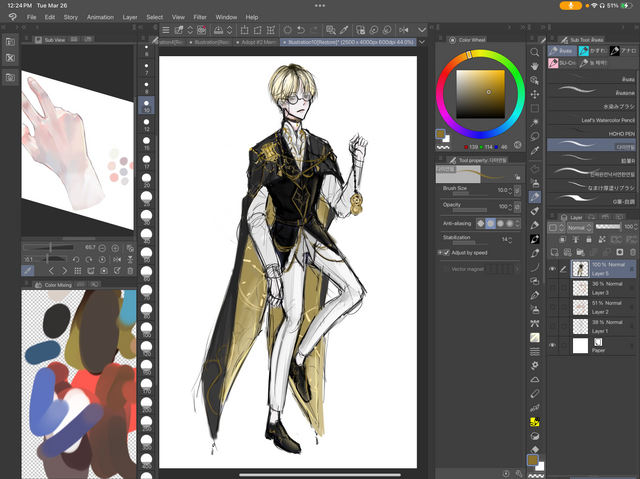Adjust Opacity value stepper in Tool property
640x479 pixels.
click(510, 207)
